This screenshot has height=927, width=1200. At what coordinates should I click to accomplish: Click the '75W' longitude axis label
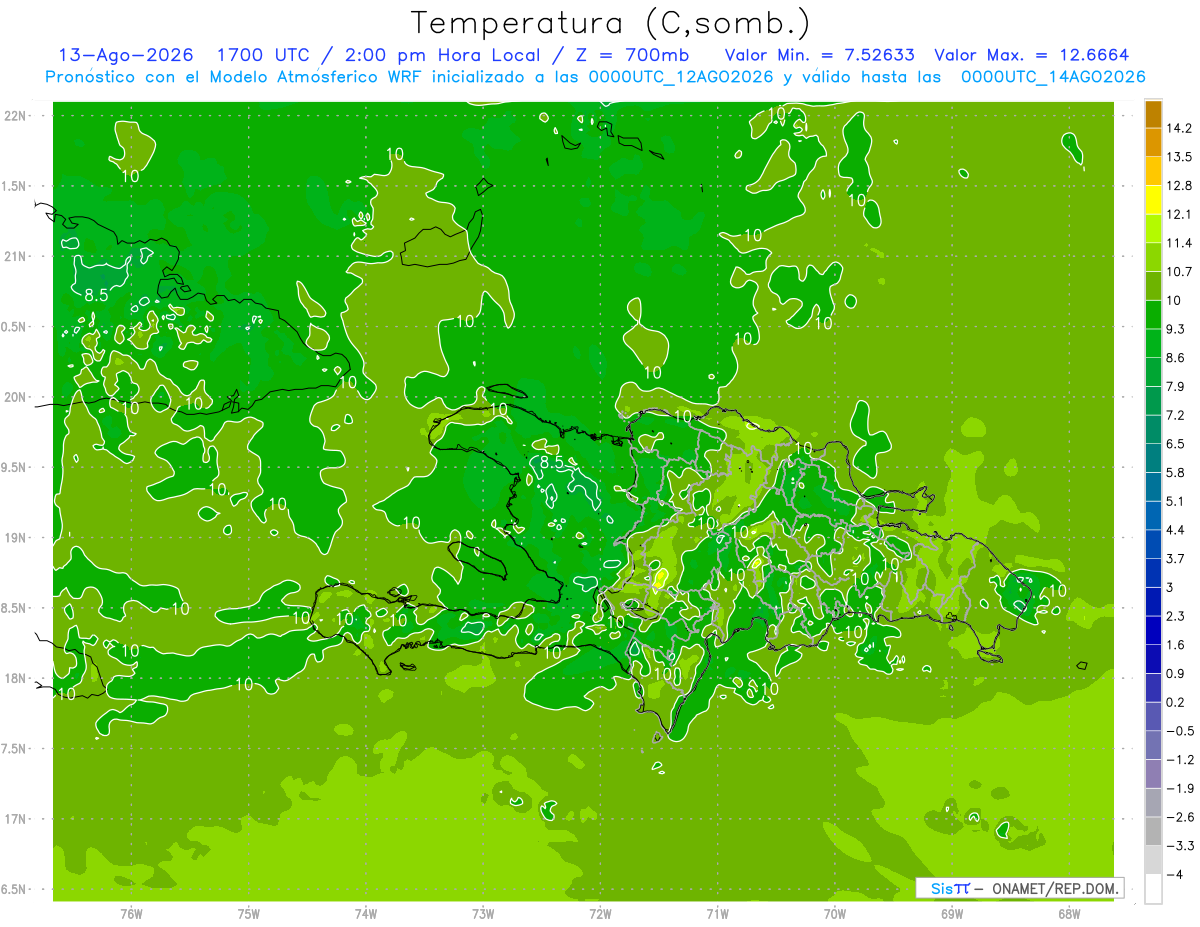[249, 913]
